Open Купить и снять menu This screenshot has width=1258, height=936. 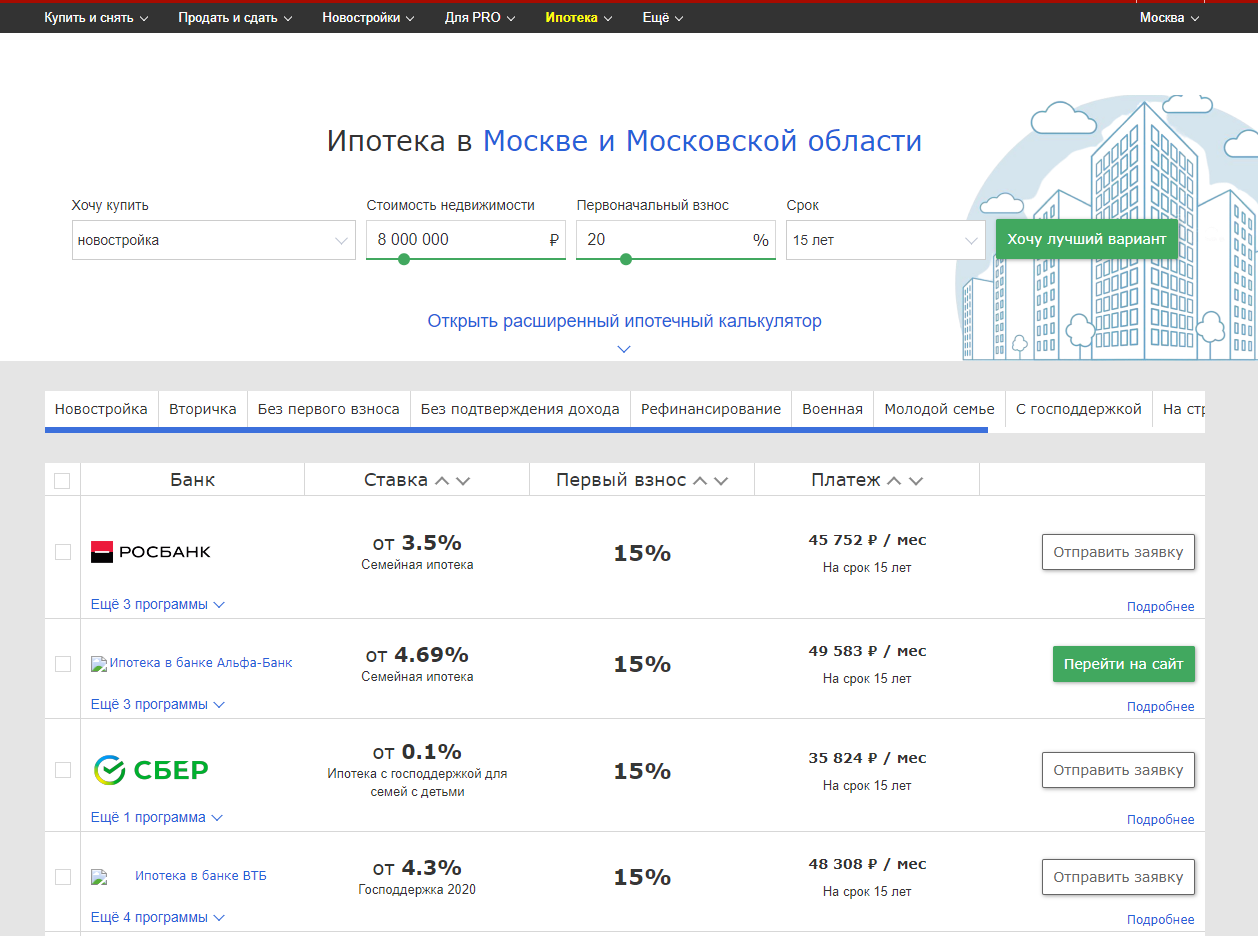[x=96, y=18]
